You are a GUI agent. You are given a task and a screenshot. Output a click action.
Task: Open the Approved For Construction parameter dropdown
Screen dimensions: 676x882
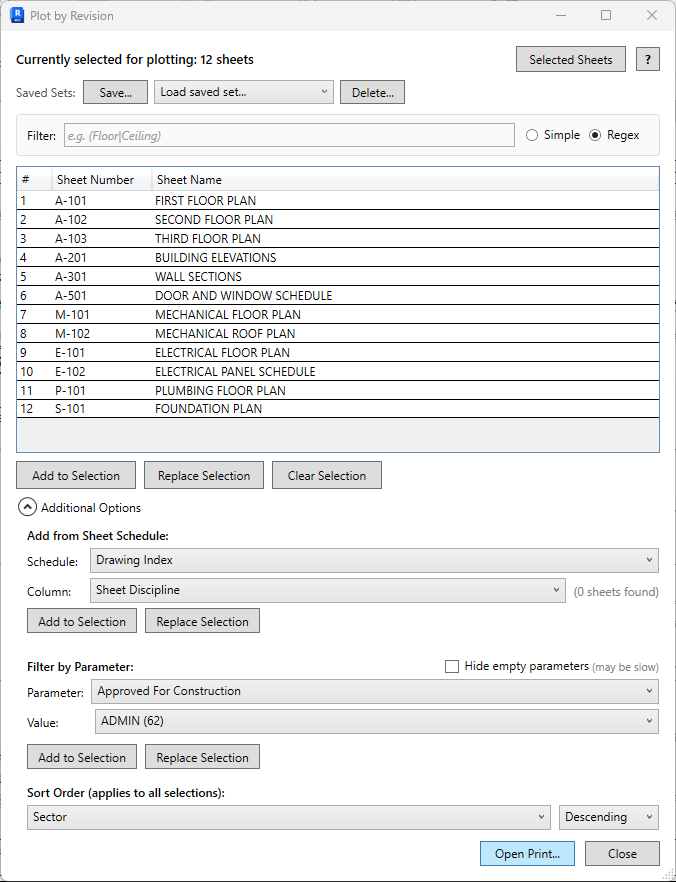[x=374, y=690]
